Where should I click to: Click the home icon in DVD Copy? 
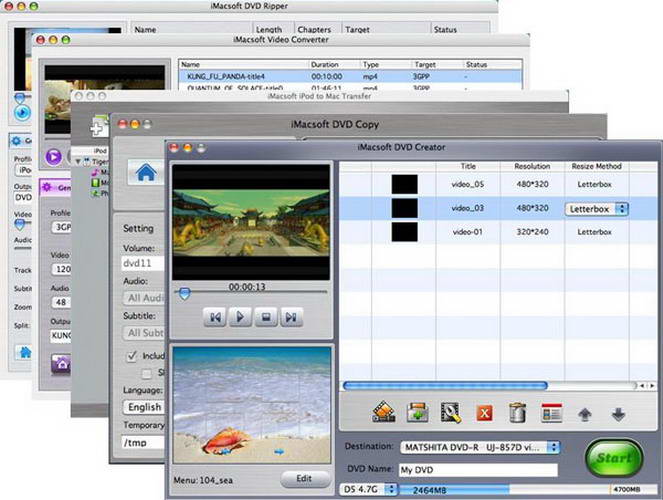pos(146,172)
